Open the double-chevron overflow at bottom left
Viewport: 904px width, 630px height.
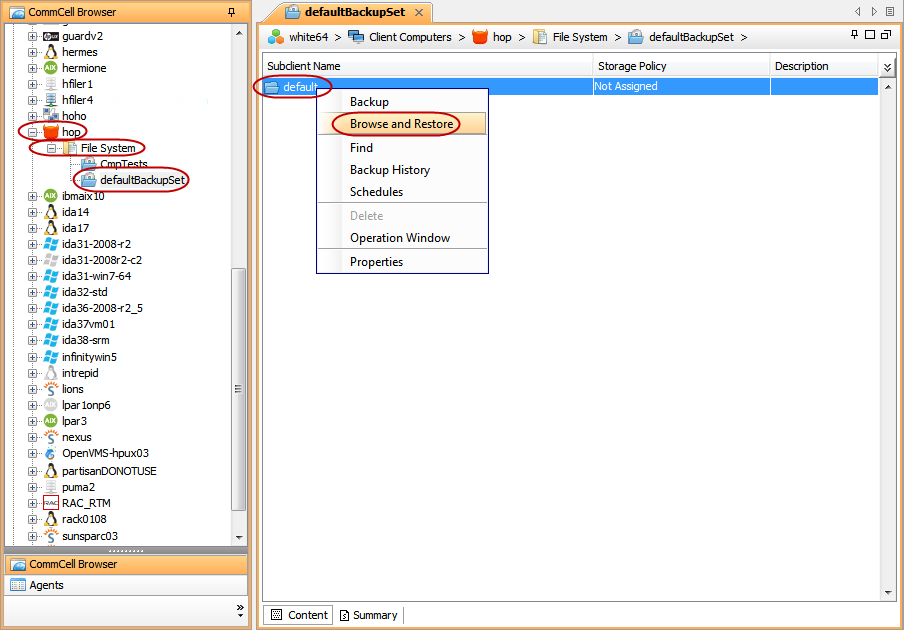[240, 606]
